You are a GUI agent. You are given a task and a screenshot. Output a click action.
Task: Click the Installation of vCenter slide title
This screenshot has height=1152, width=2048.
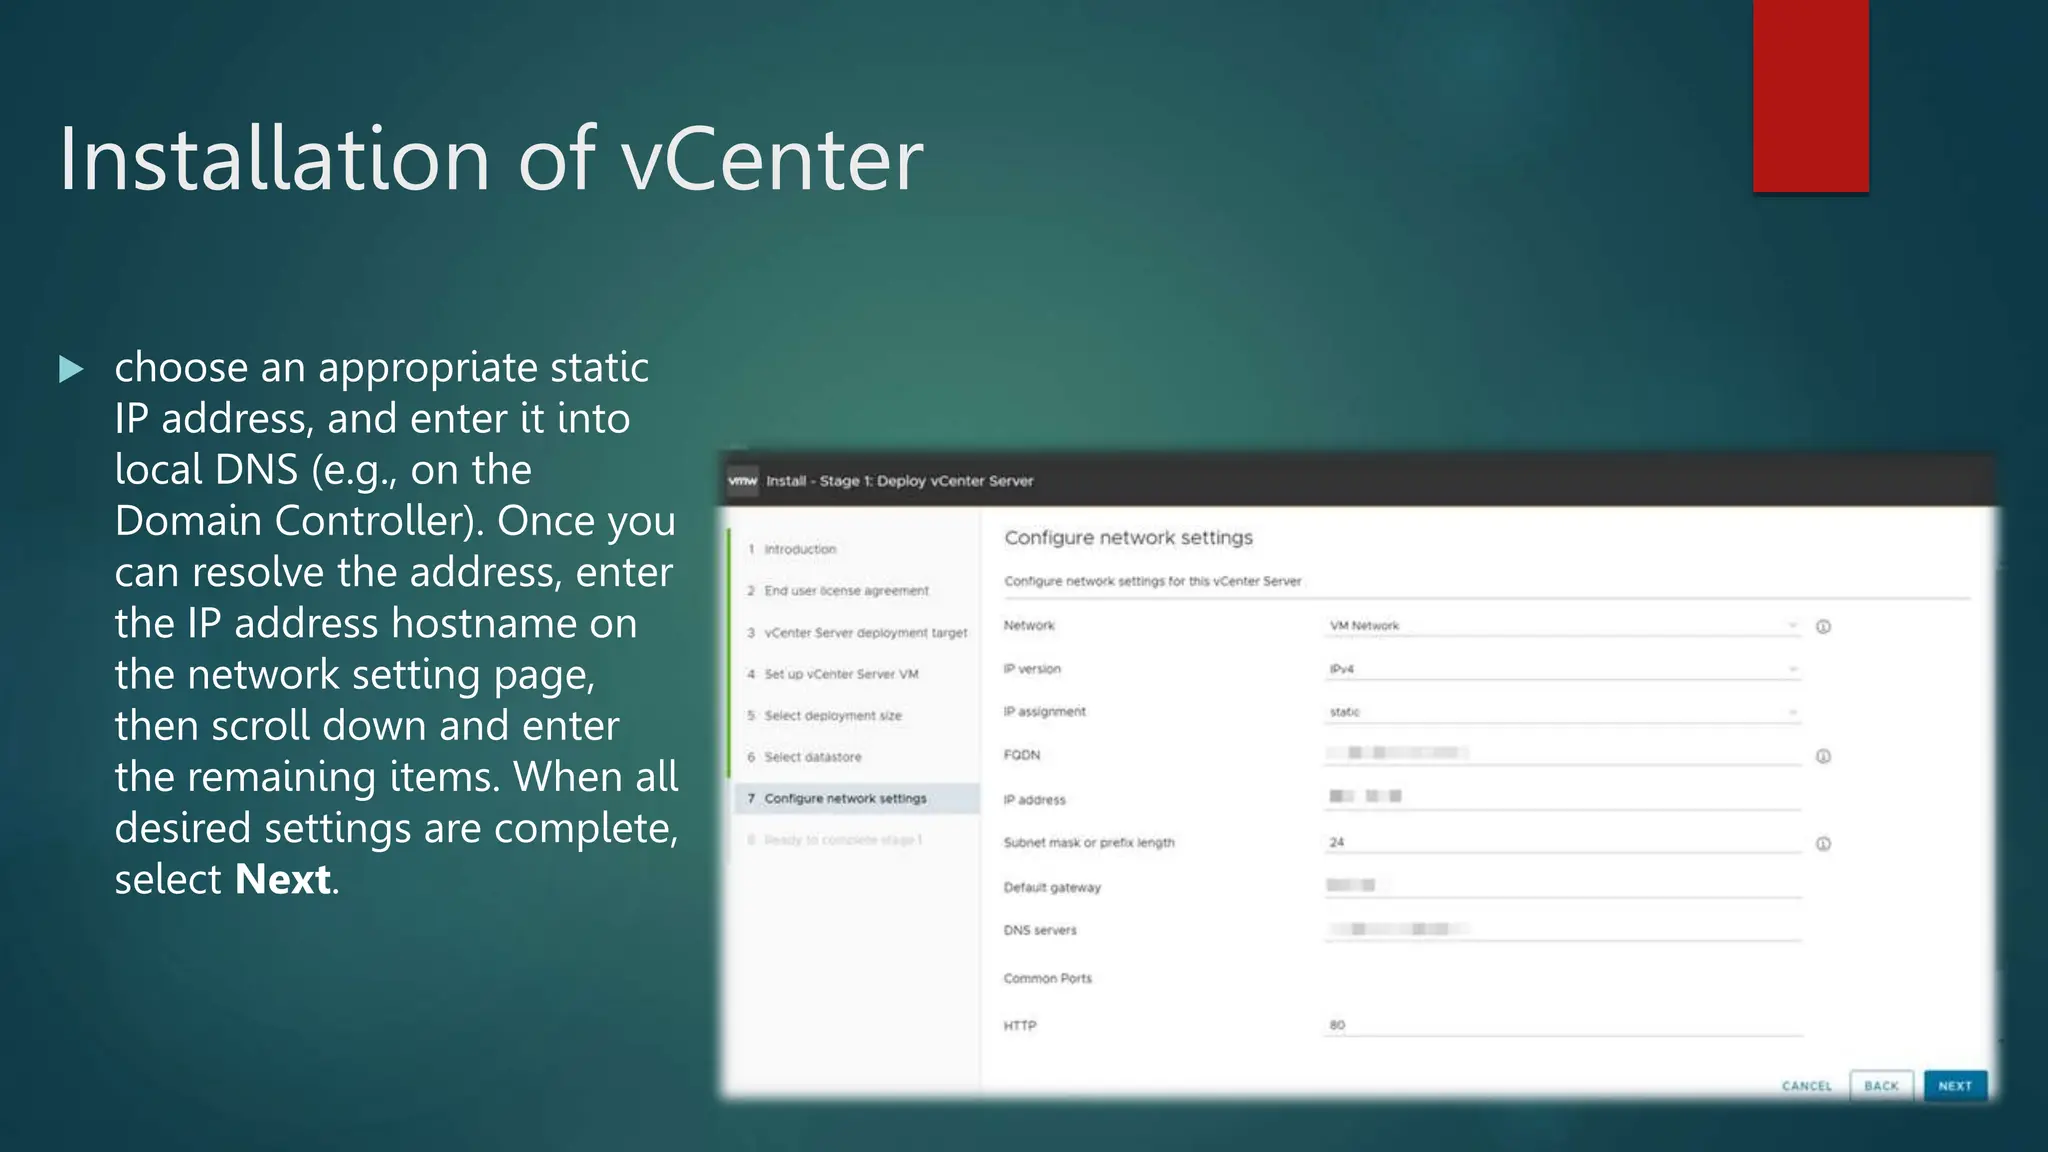click(x=491, y=158)
